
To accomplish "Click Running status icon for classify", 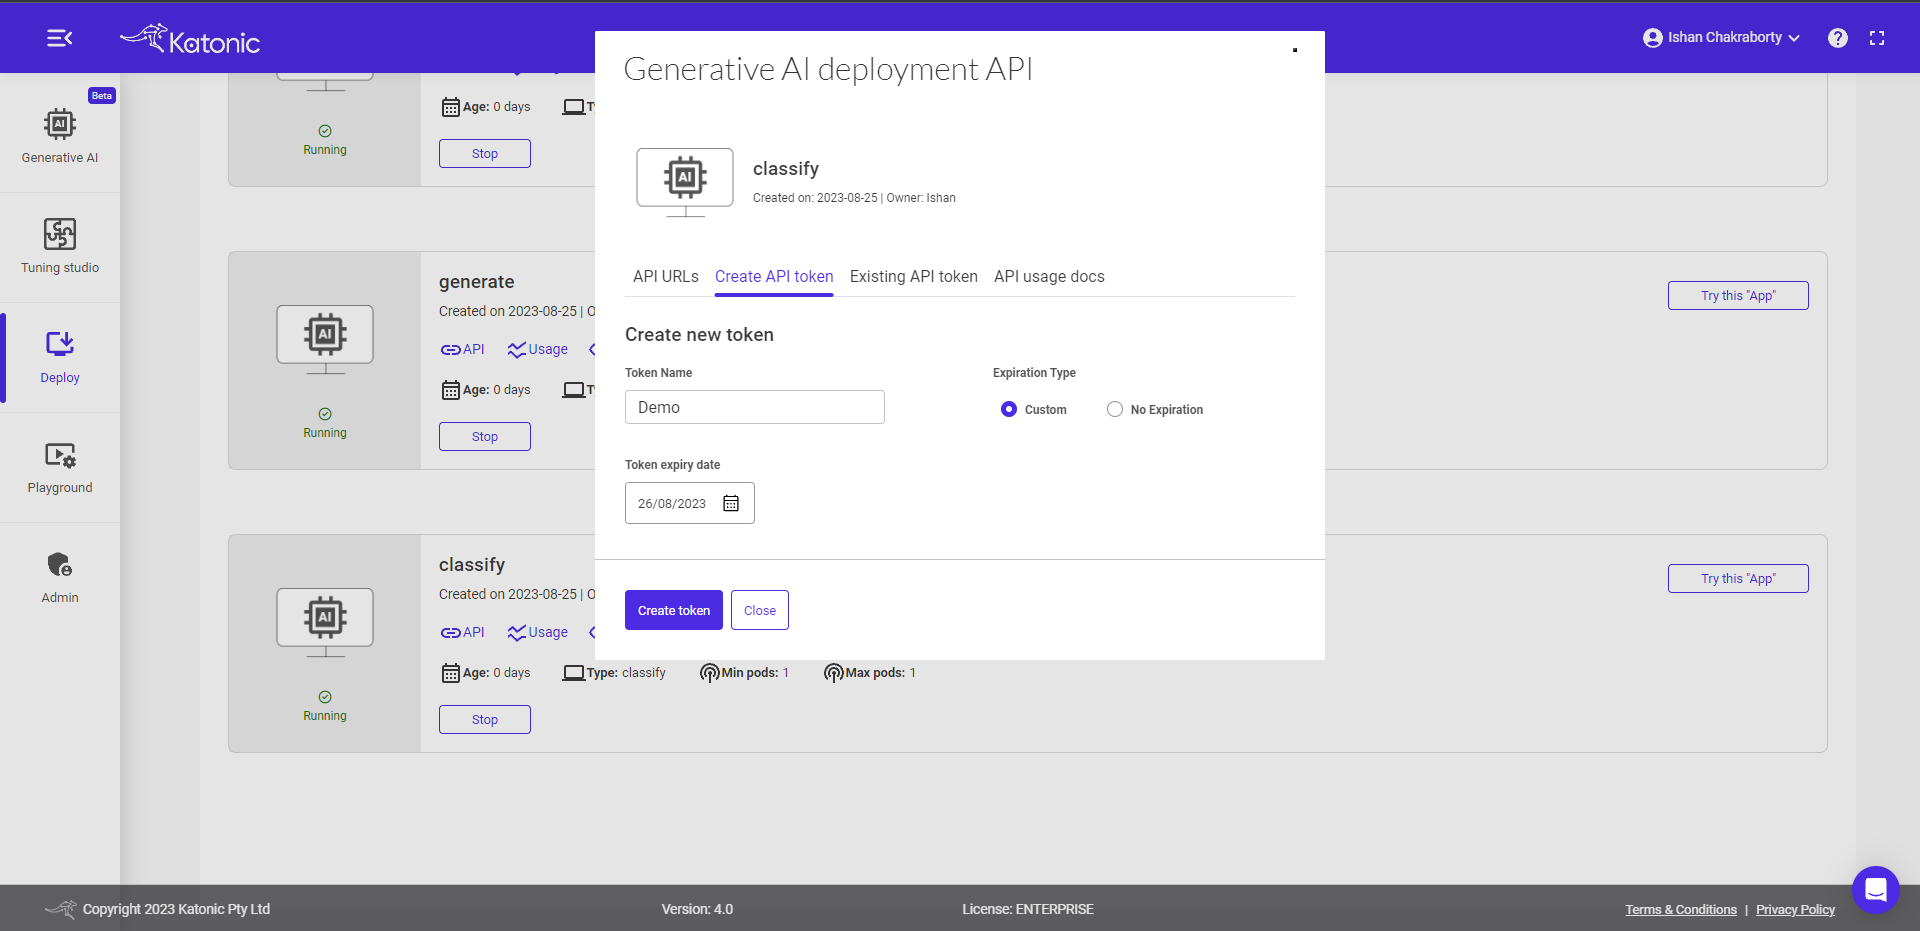I will pos(325,697).
